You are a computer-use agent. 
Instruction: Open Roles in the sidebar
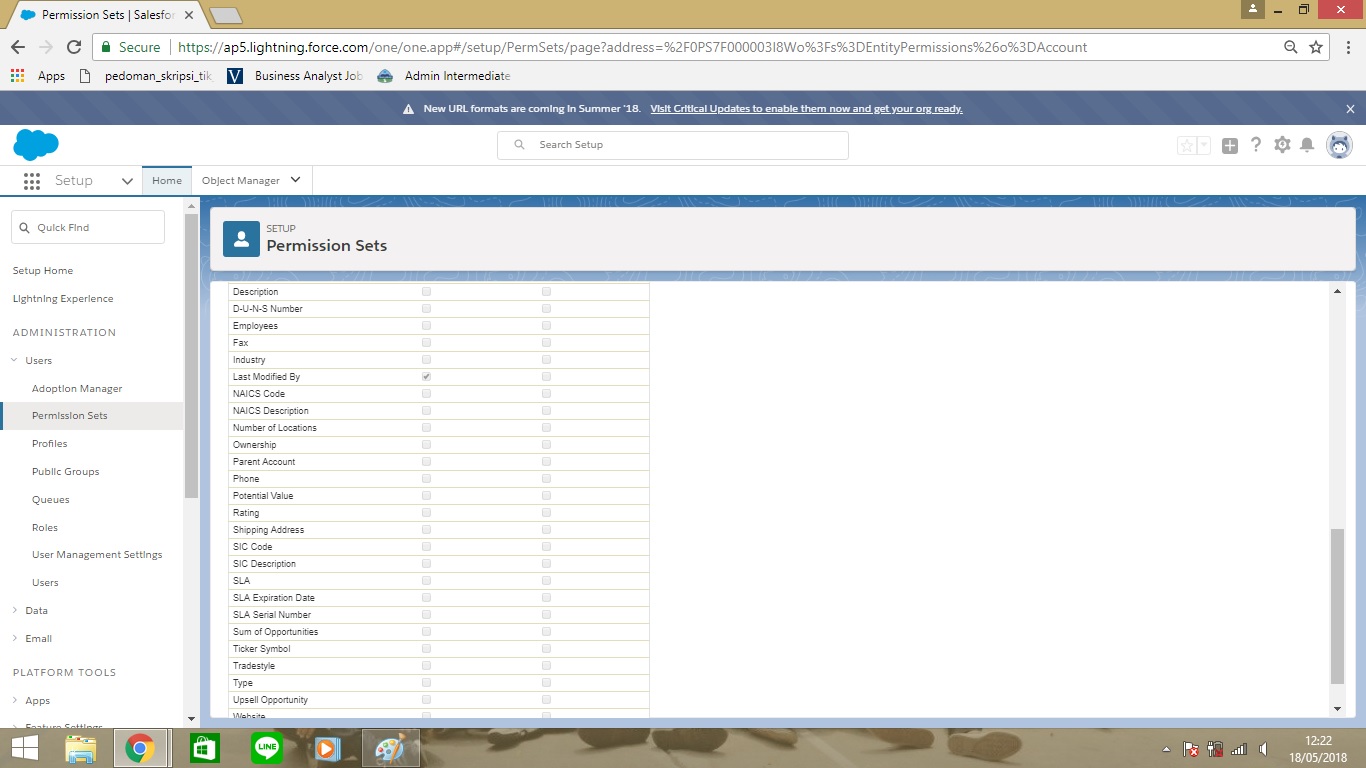pos(45,528)
